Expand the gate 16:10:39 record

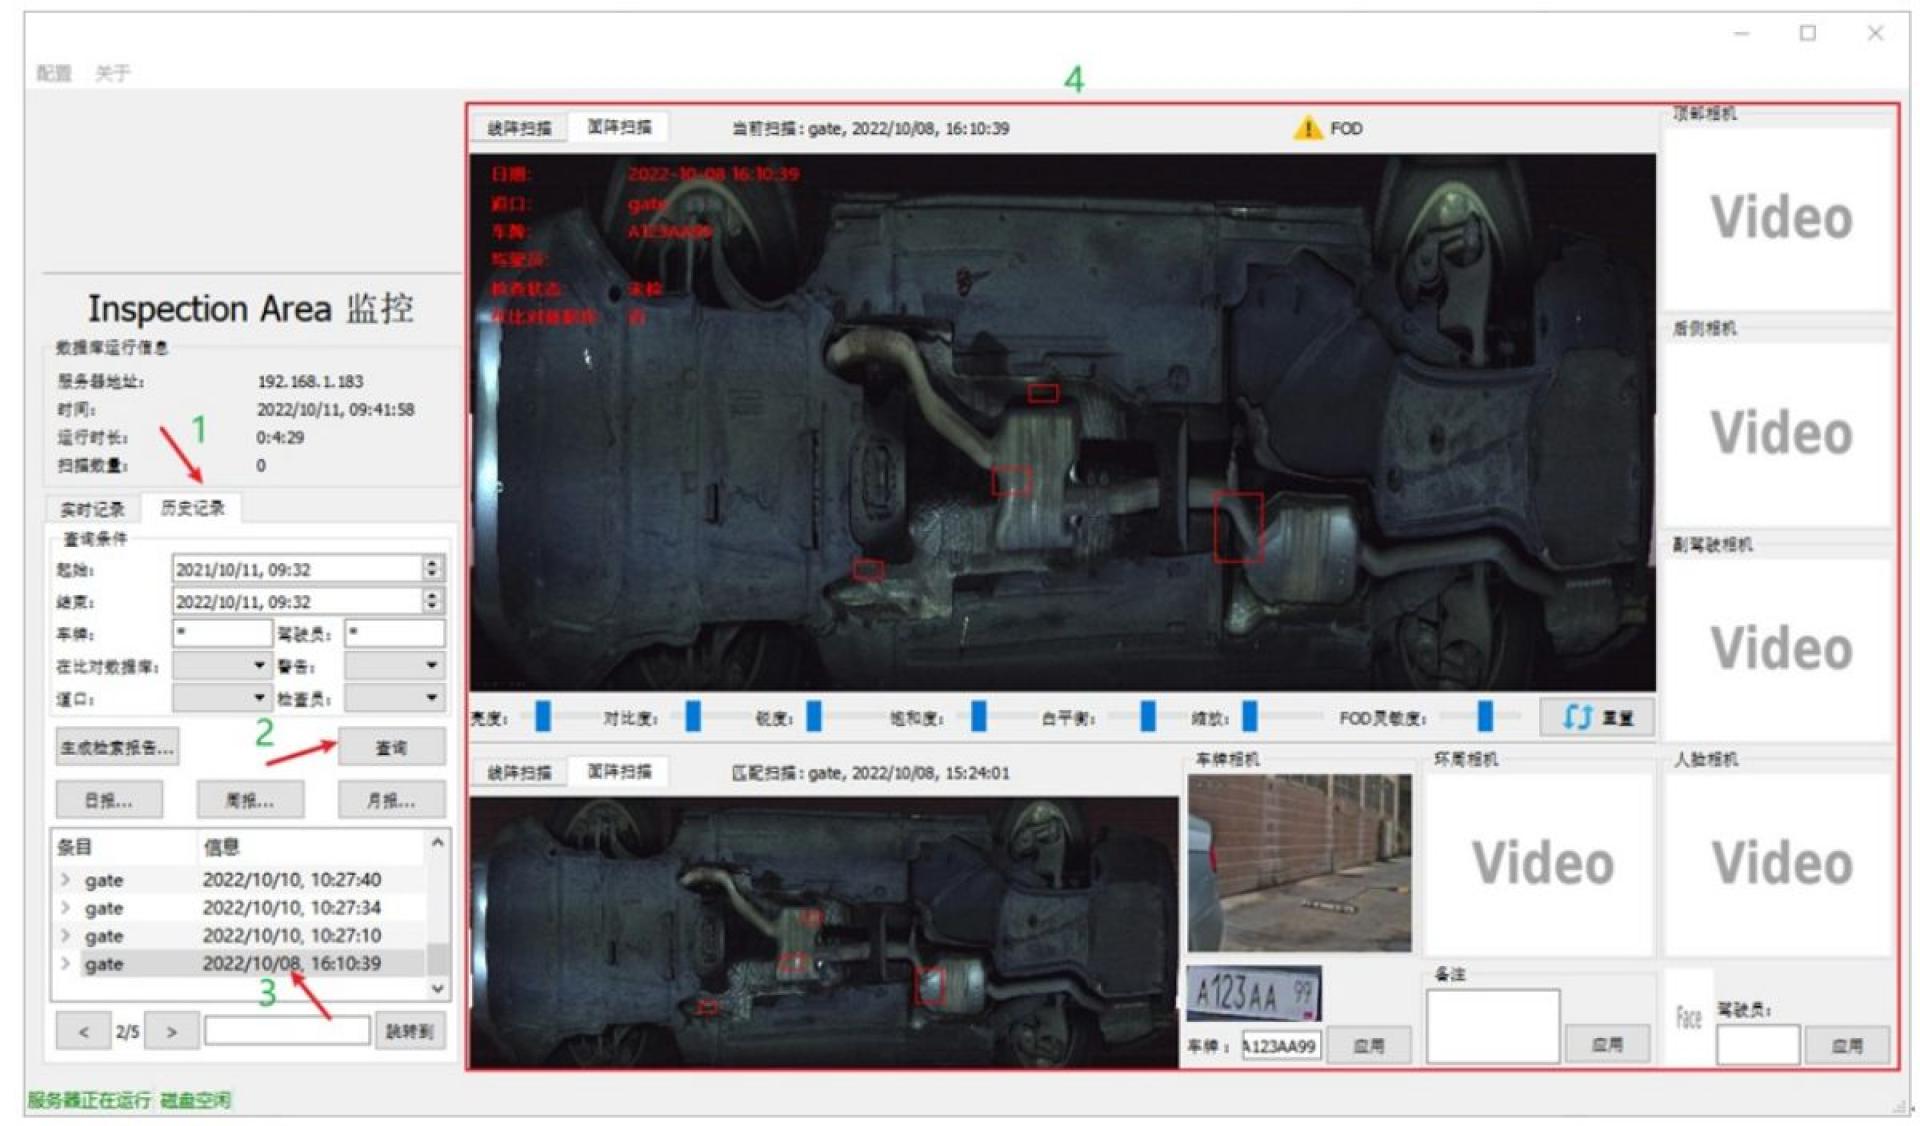[x=66, y=963]
